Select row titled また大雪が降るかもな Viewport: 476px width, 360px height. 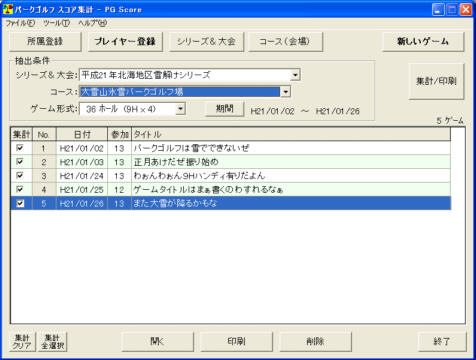coord(231,203)
